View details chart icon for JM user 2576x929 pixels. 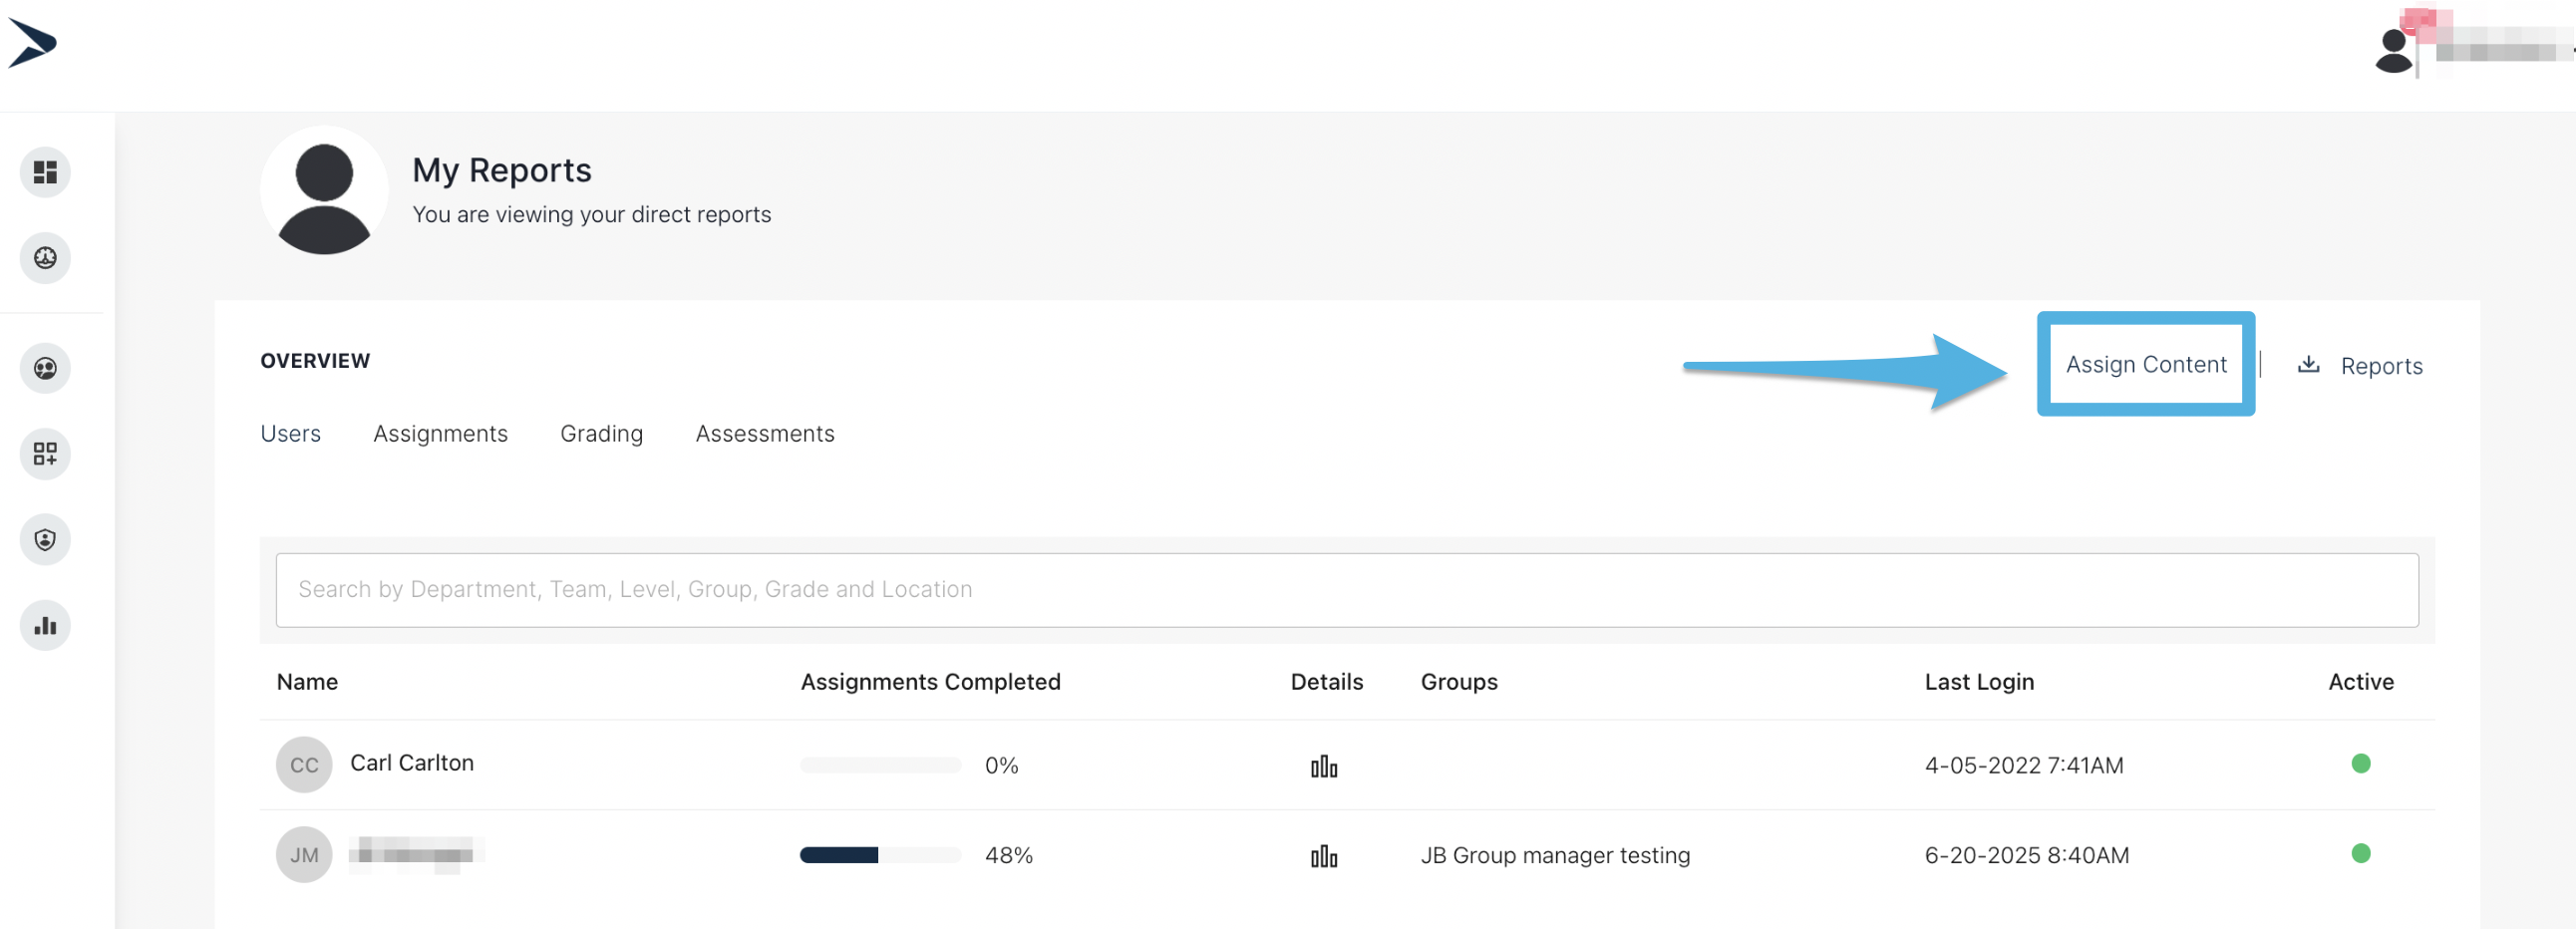[x=1323, y=856]
